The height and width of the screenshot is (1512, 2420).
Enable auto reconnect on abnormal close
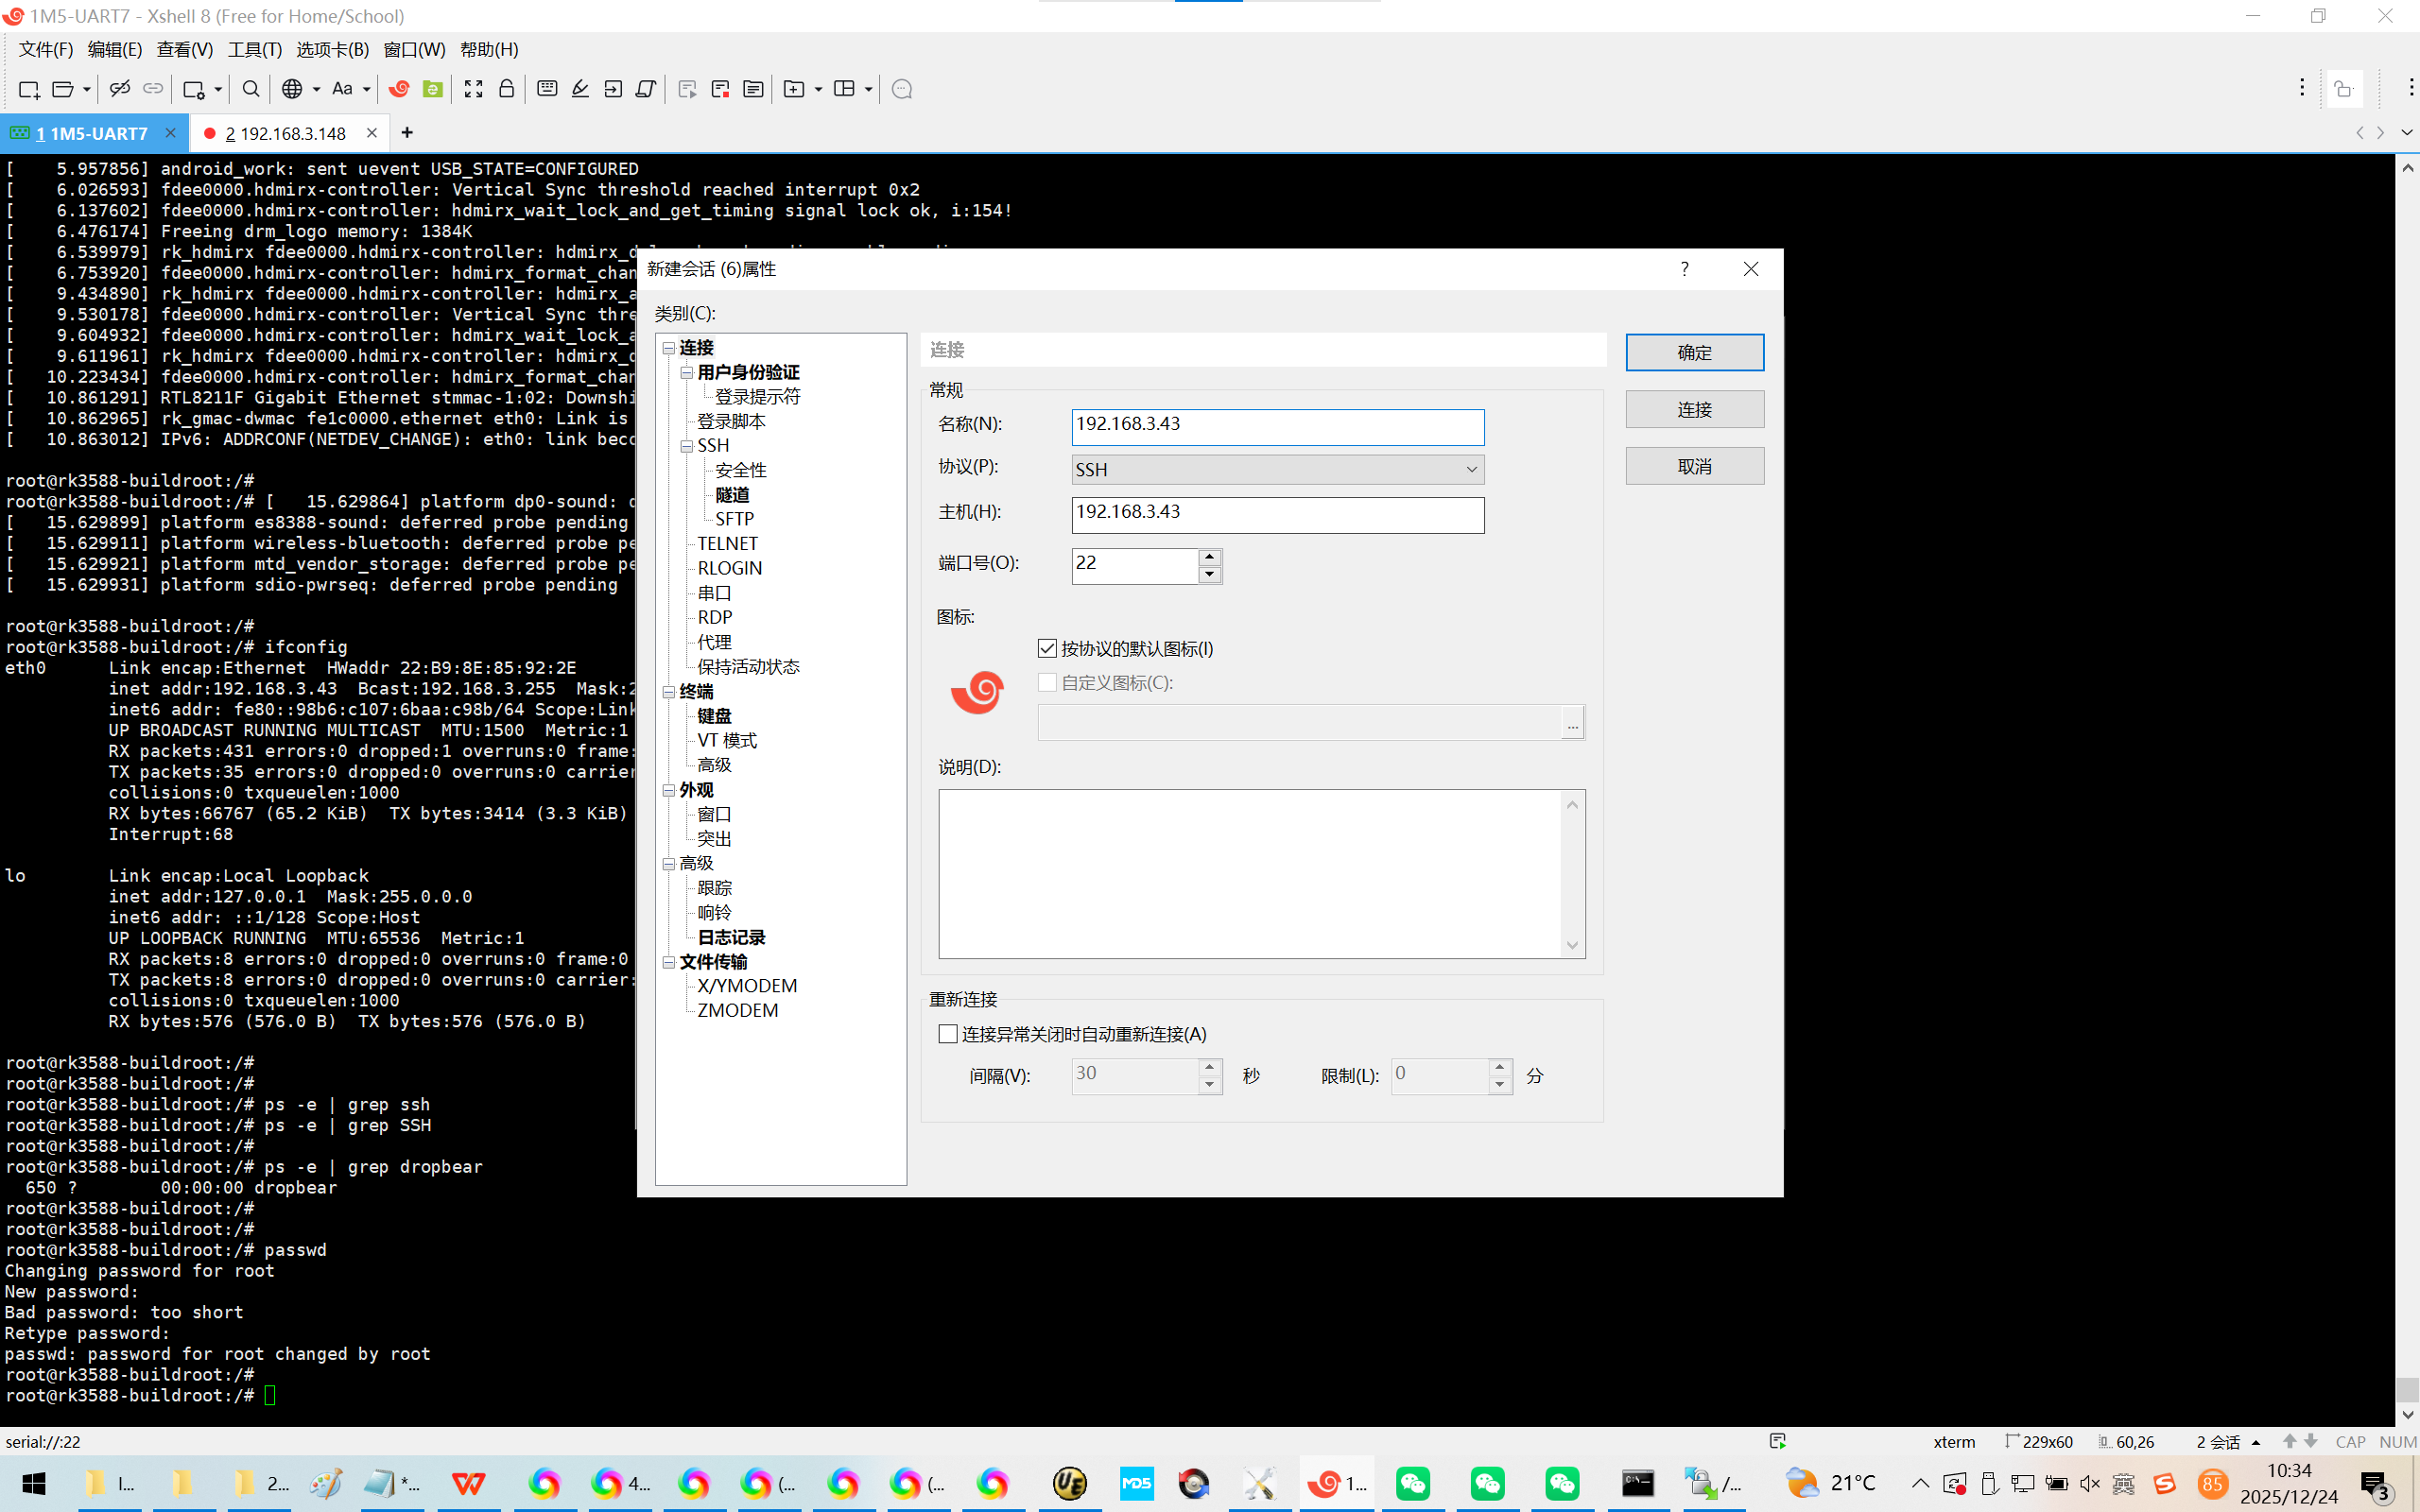click(x=948, y=1034)
